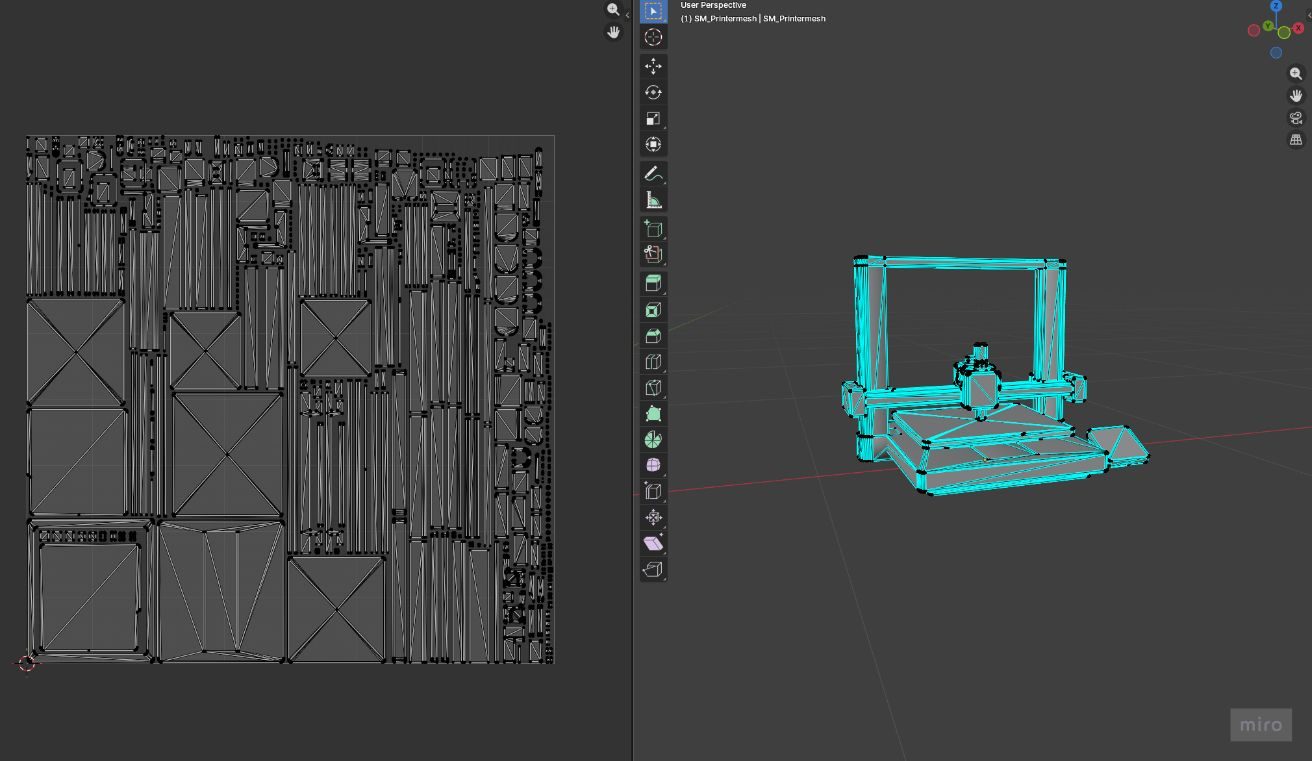This screenshot has width=1312, height=761.
Task: Activate the Move tool
Action: pos(653,66)
